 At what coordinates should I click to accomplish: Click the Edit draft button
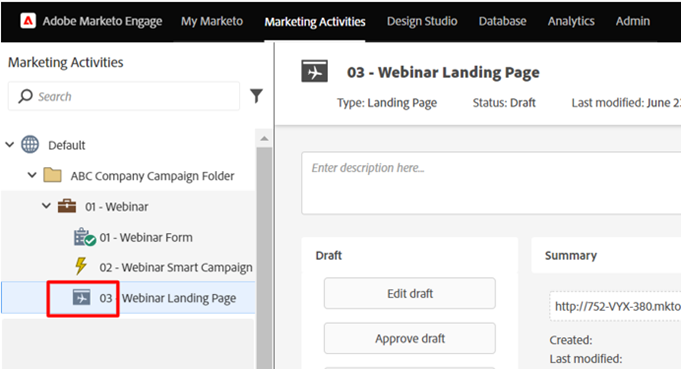tap(410, 293)
